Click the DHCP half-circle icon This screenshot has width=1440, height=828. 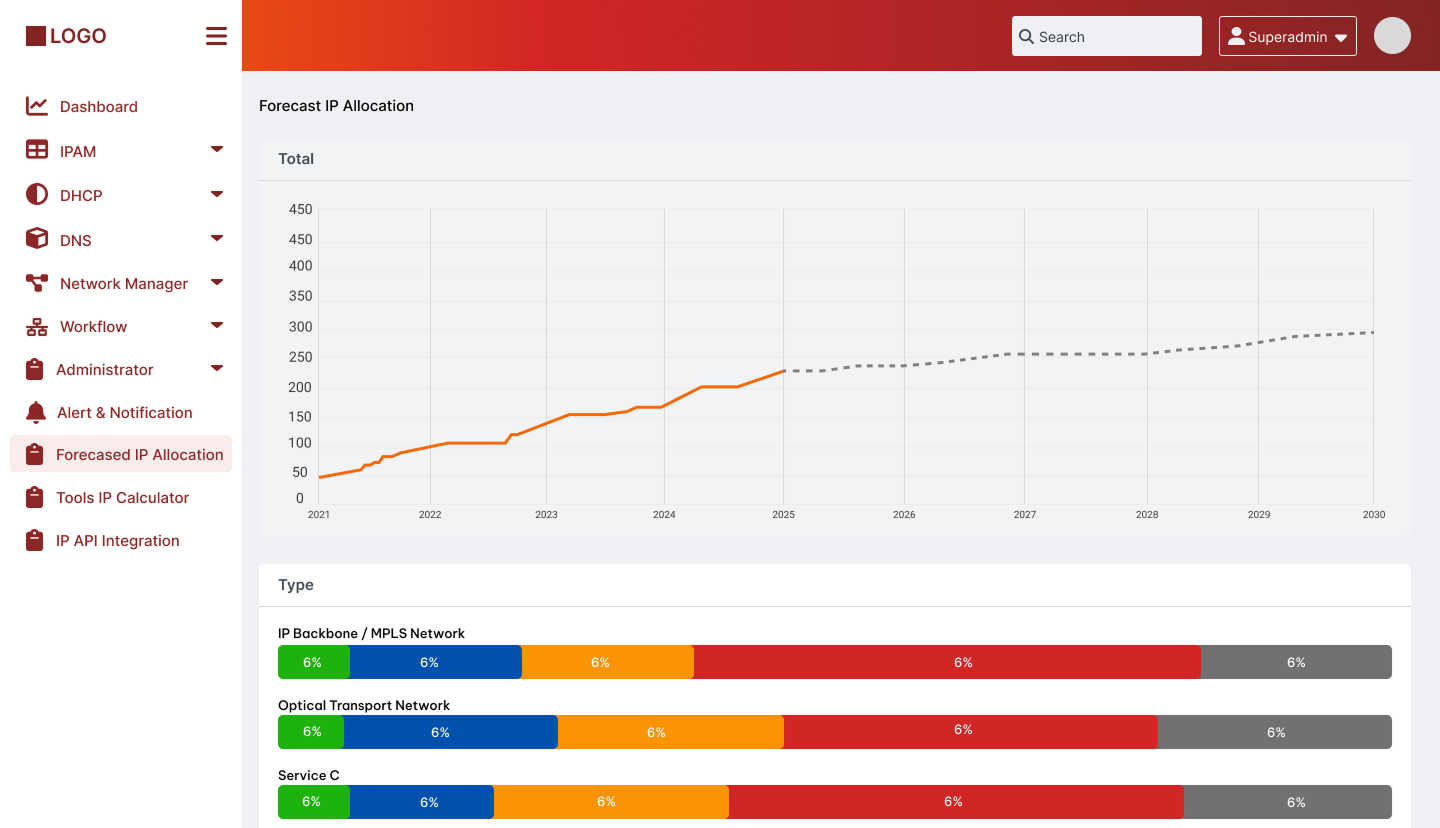click(37, 194)
